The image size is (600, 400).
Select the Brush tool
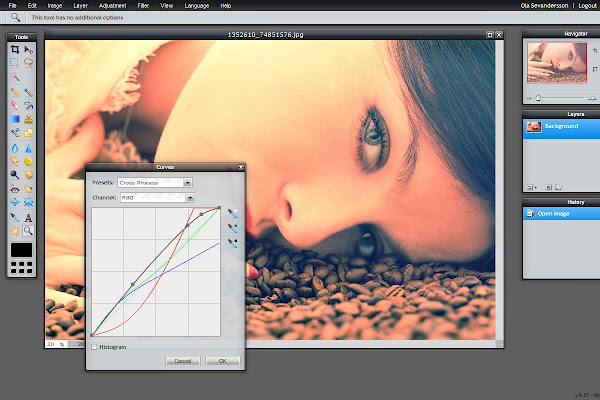click(28, 92)
